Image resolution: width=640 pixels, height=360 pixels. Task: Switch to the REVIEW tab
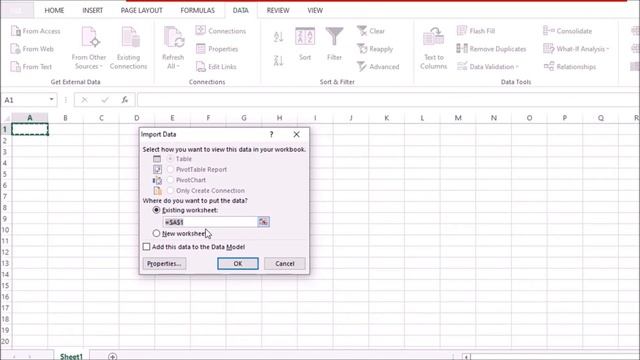pos(278,11)
